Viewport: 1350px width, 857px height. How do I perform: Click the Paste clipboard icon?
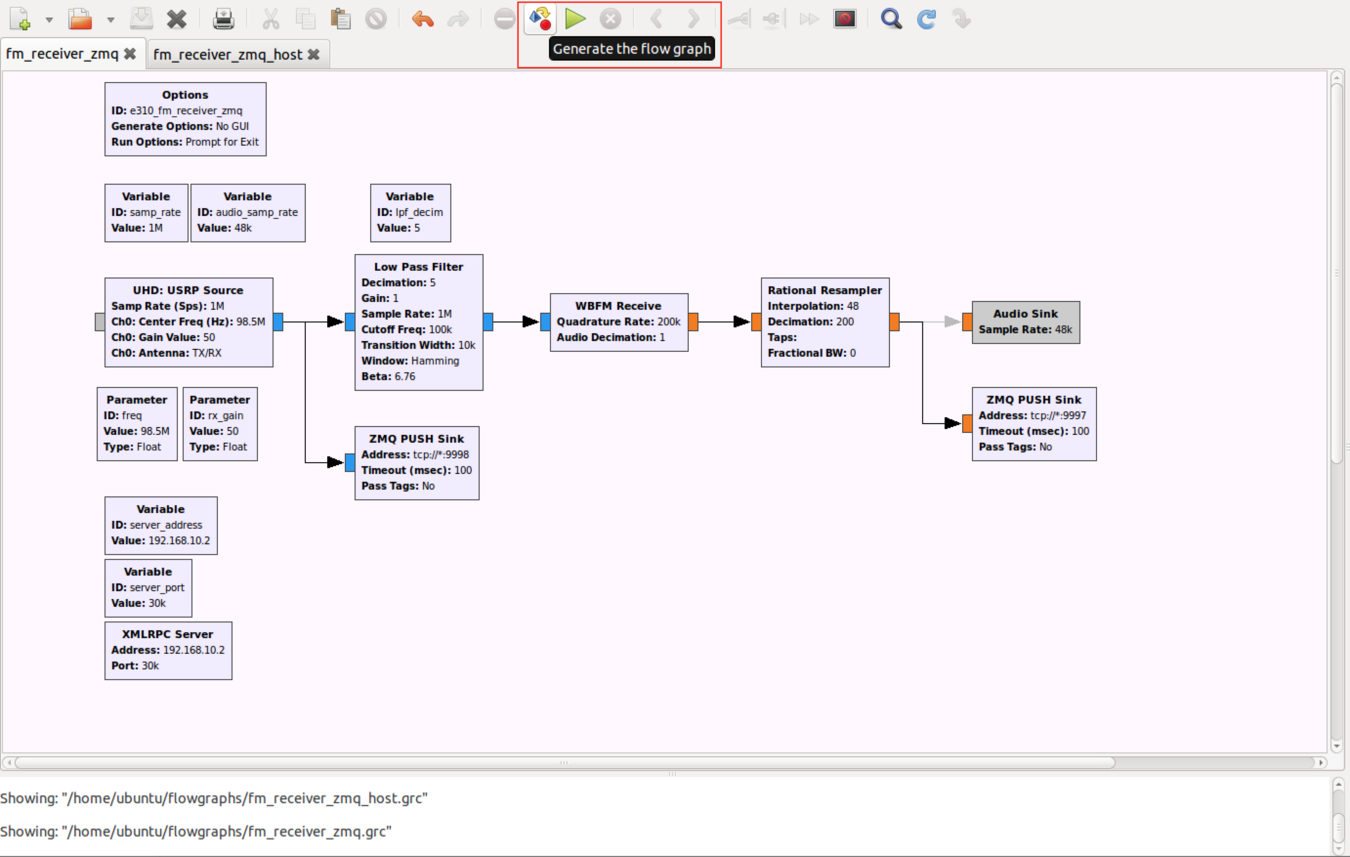click(x=341, y=19)
